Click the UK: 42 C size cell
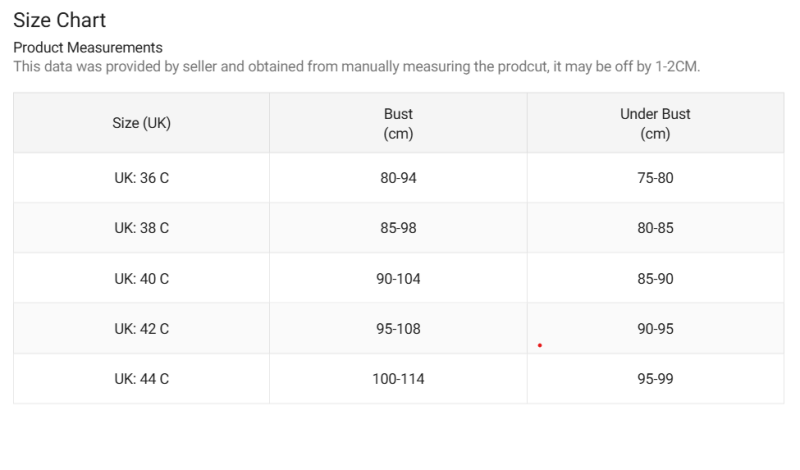 [141, 328]
